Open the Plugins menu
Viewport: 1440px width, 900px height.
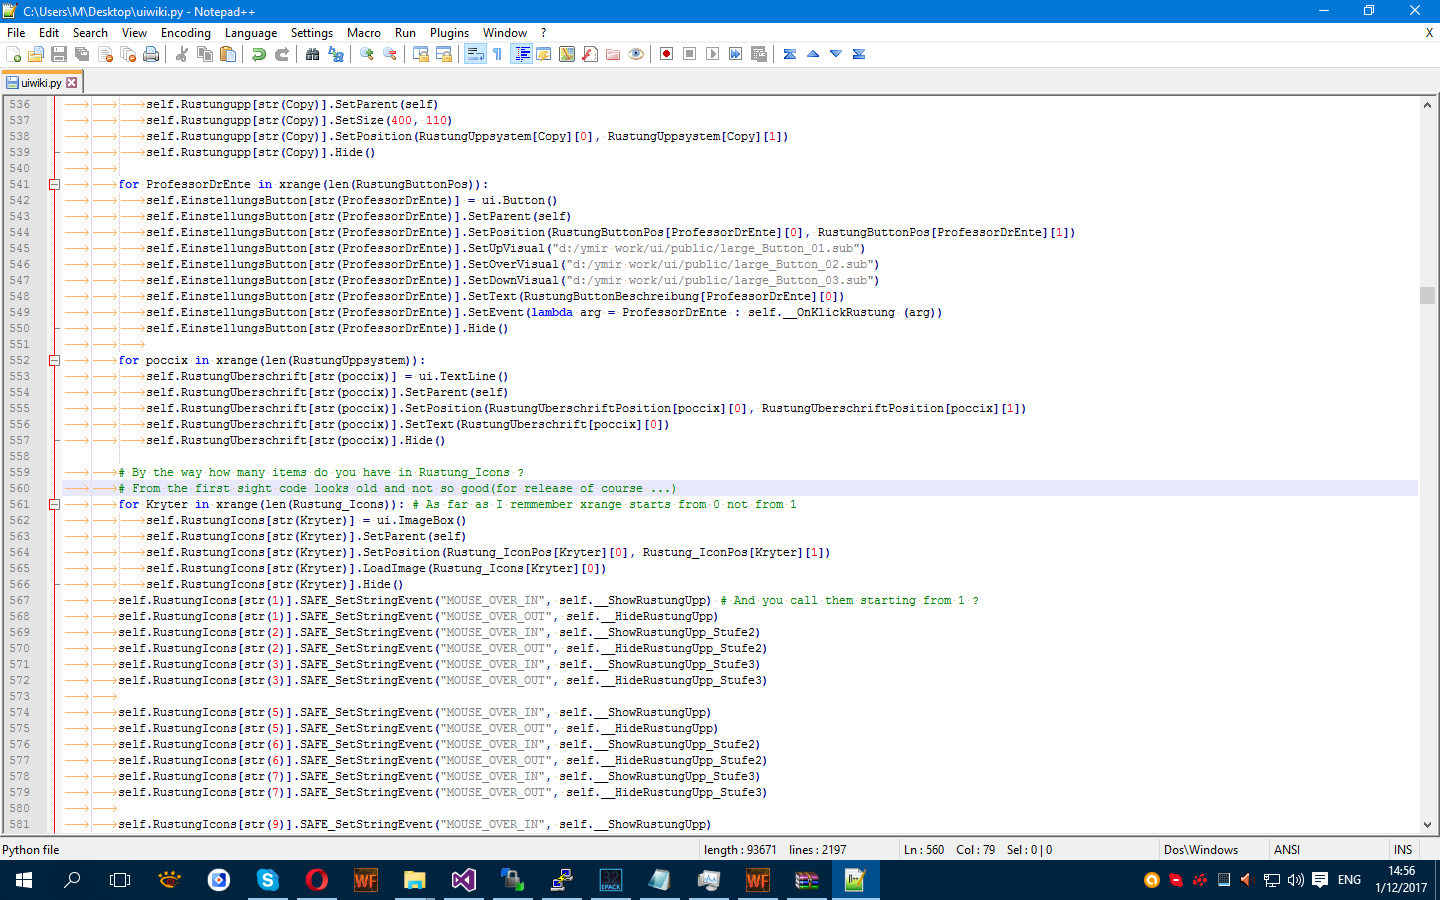pyautogui.click(x=449, y=33)
